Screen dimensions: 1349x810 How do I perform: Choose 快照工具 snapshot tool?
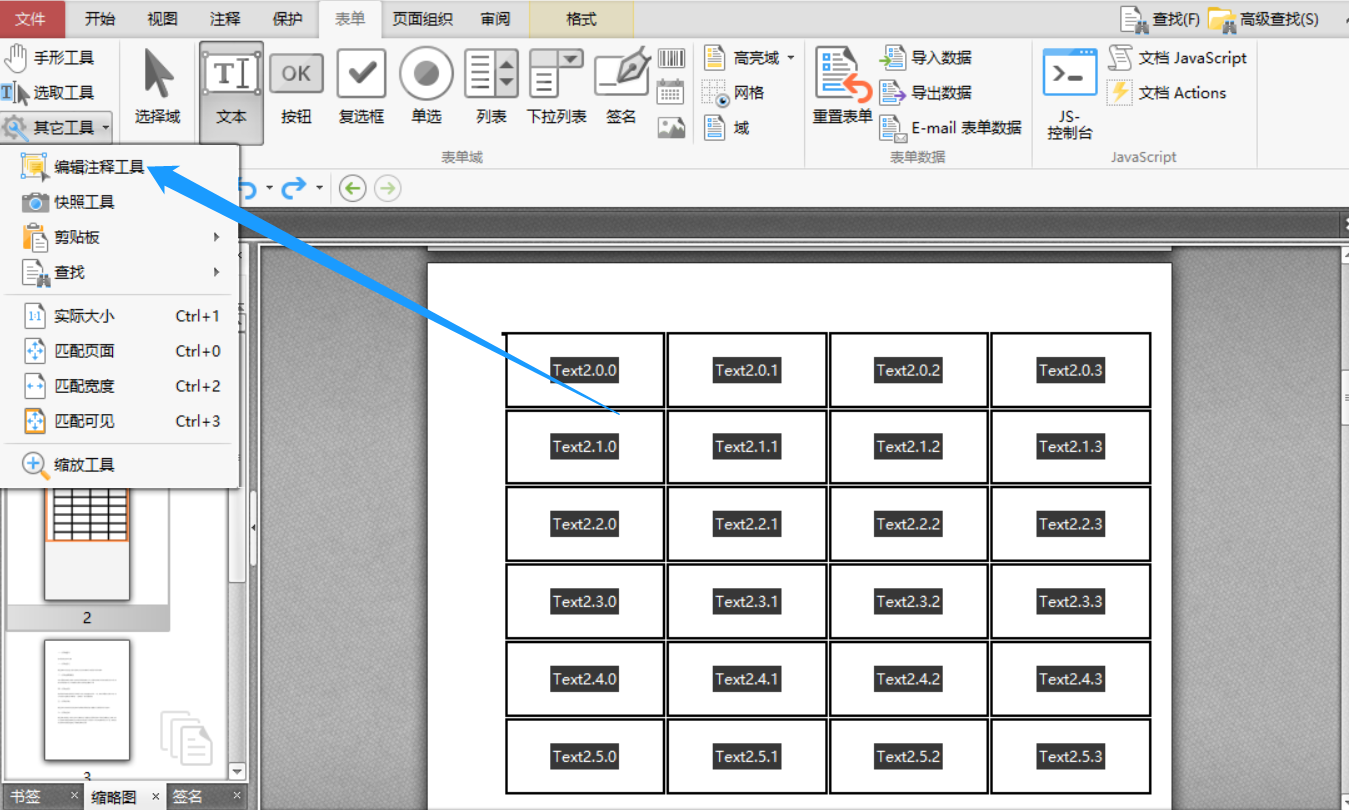[120, 202]
